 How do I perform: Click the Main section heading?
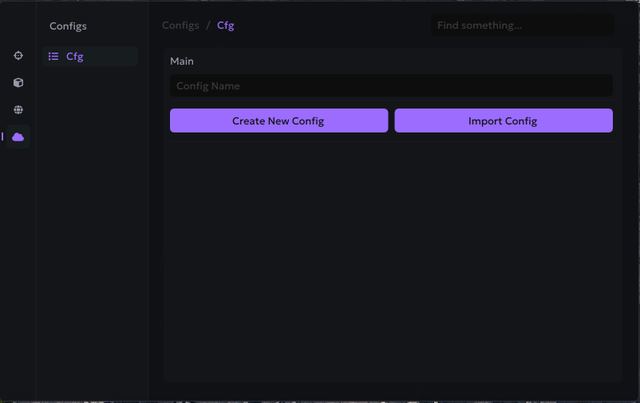point(182,61)
